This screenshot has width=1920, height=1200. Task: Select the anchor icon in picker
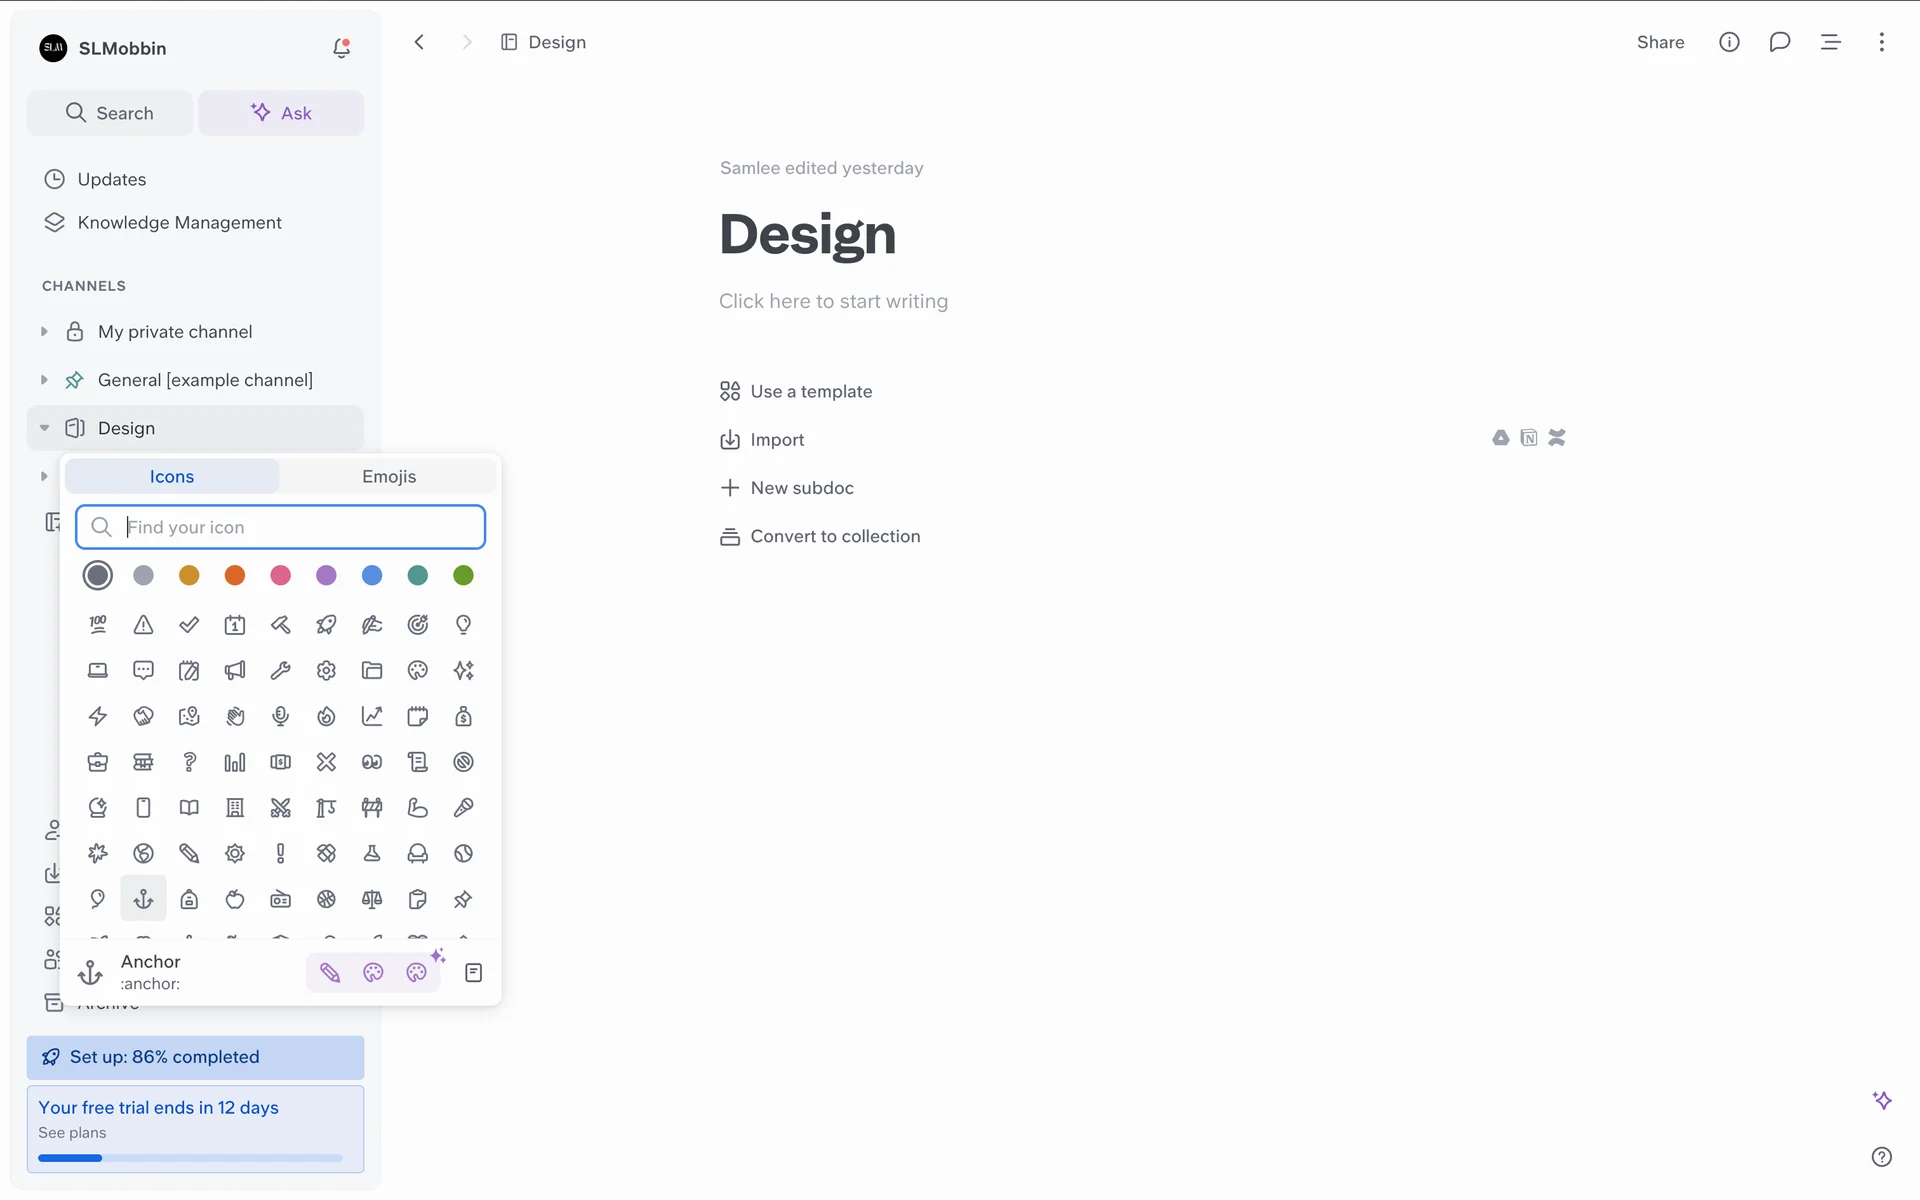coord(143,899)
